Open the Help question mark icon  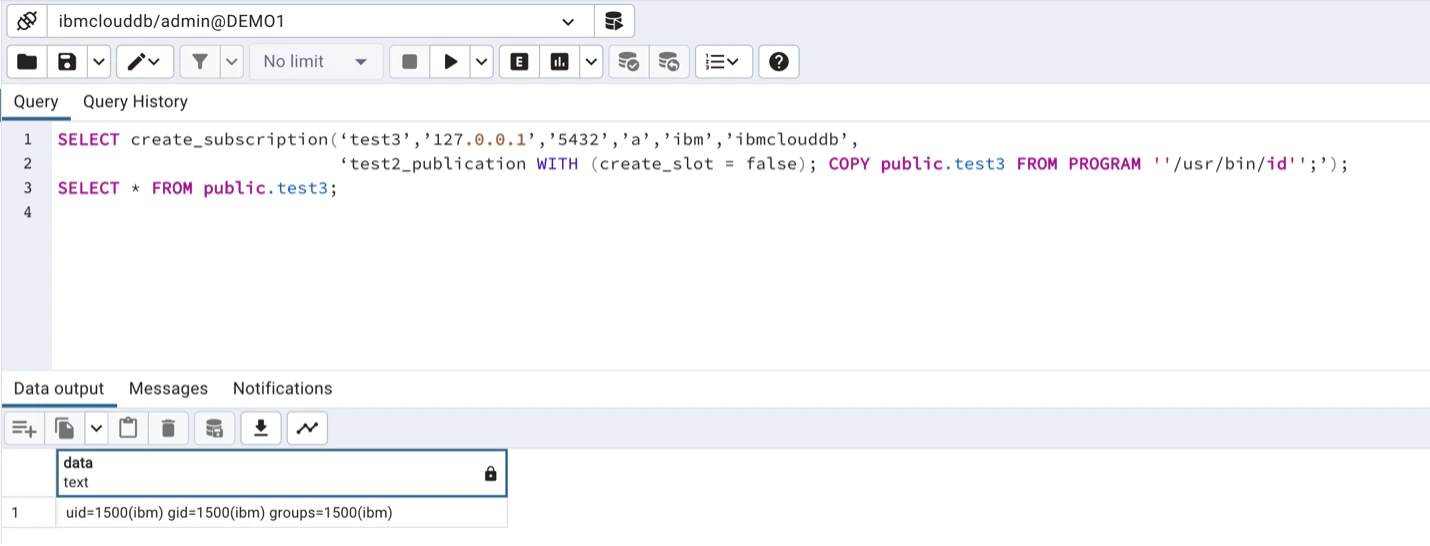click(778, 62)
